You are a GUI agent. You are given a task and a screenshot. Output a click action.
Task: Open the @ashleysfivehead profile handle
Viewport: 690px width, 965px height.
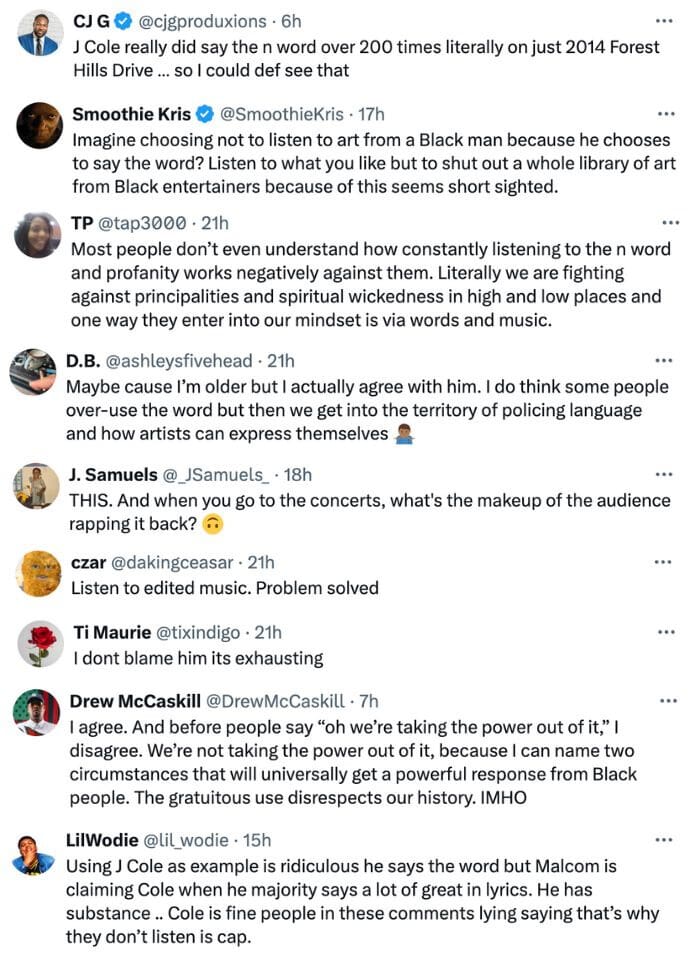click(x=179, y=361)
